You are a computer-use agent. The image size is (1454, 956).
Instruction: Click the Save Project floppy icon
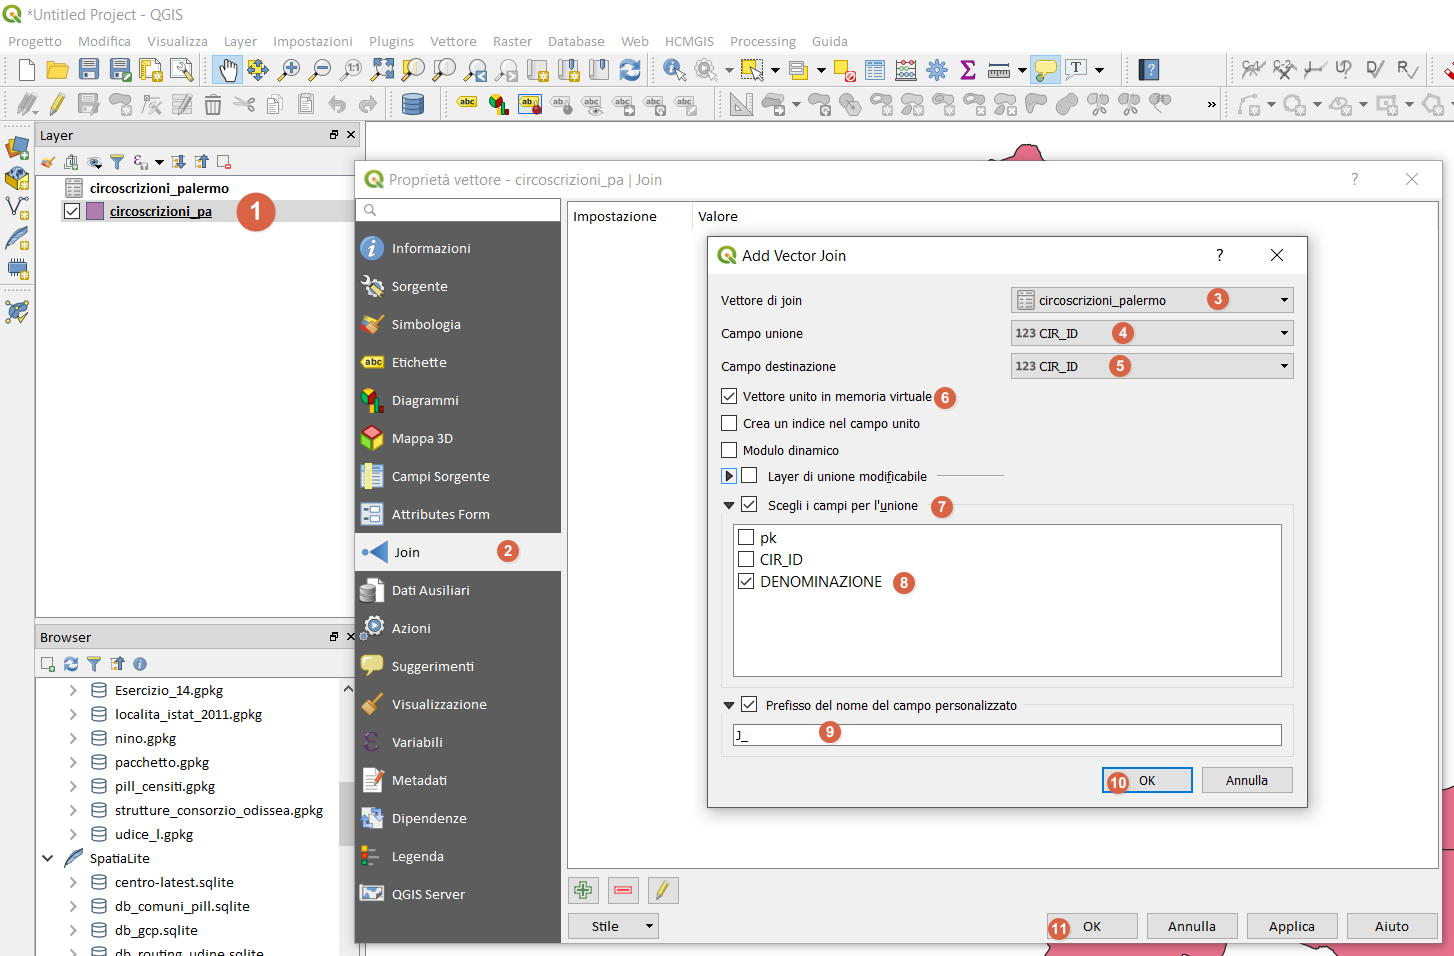89,70
